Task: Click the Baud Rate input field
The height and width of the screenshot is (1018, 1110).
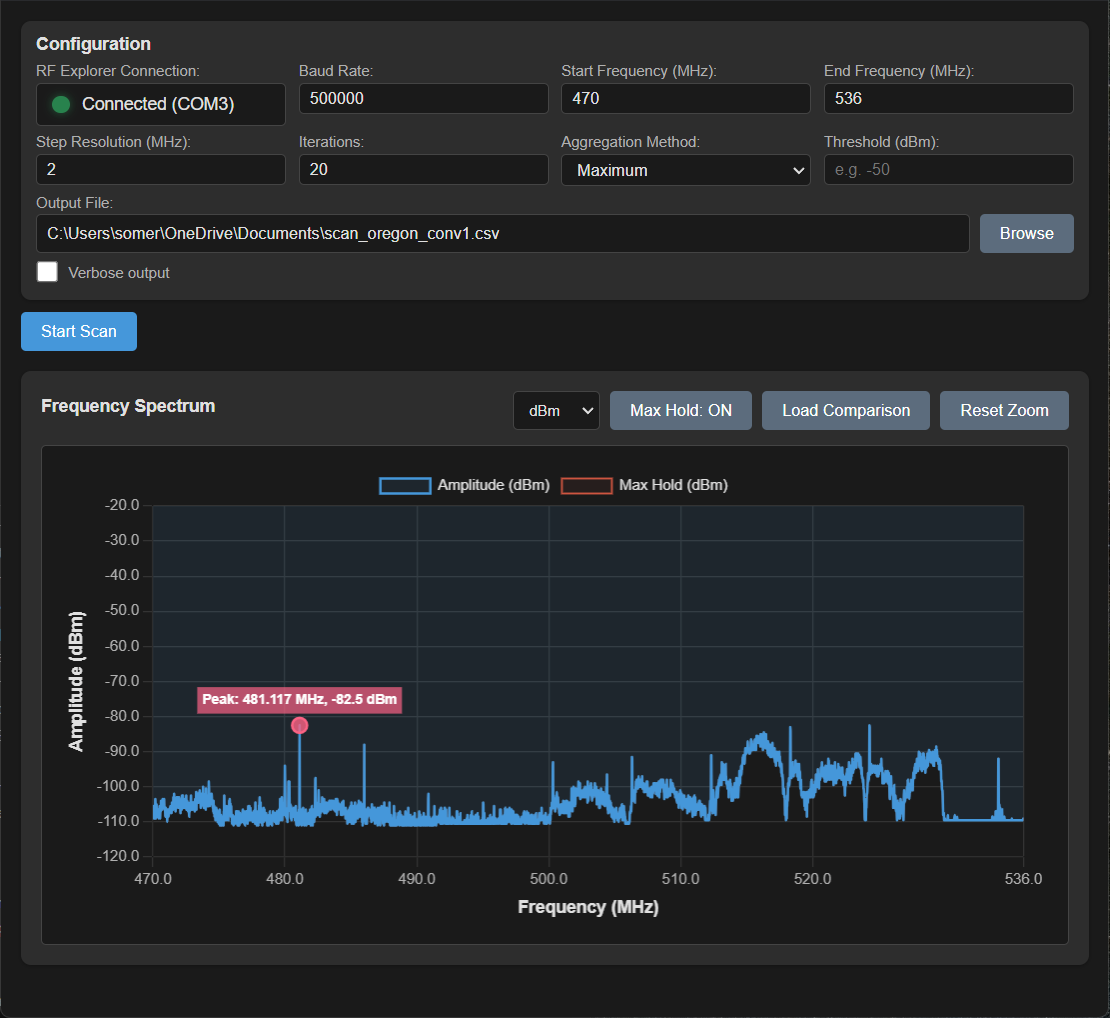Action: (x=423, y=99)
